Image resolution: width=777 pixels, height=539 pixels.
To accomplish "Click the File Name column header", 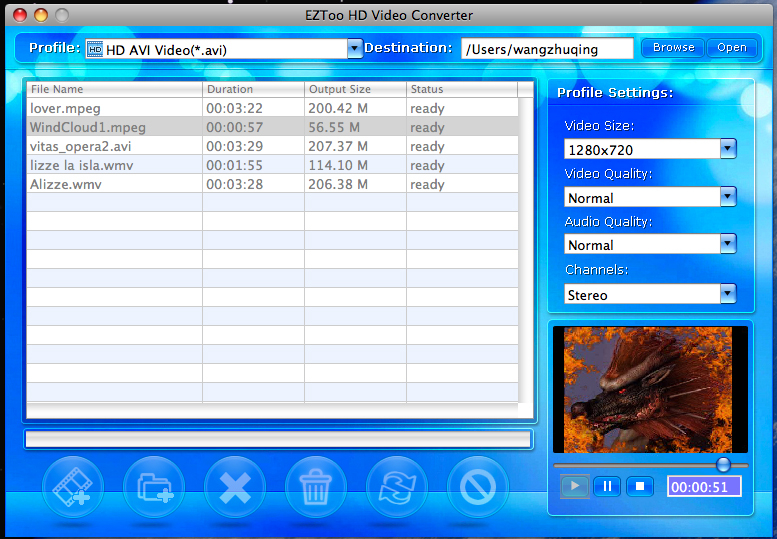I will pyautogui.click(x=114, y=89).
